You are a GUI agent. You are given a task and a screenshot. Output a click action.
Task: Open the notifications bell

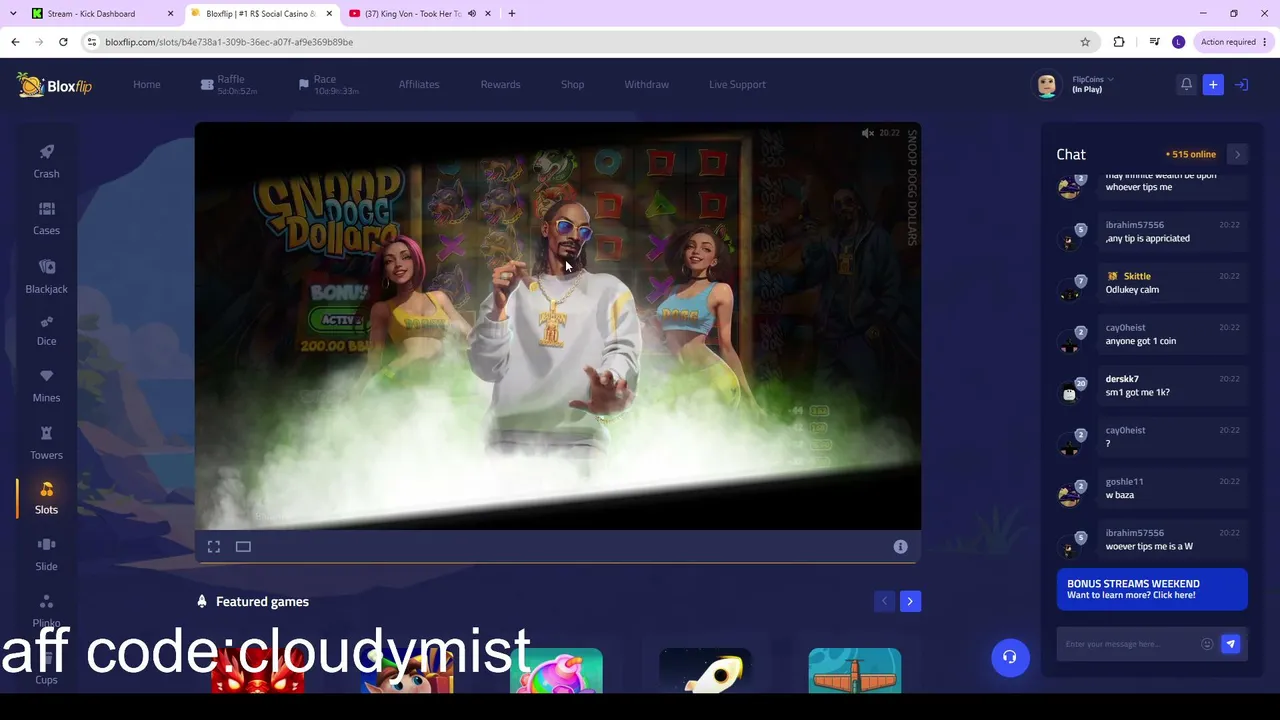click(x=1186, y=85)
